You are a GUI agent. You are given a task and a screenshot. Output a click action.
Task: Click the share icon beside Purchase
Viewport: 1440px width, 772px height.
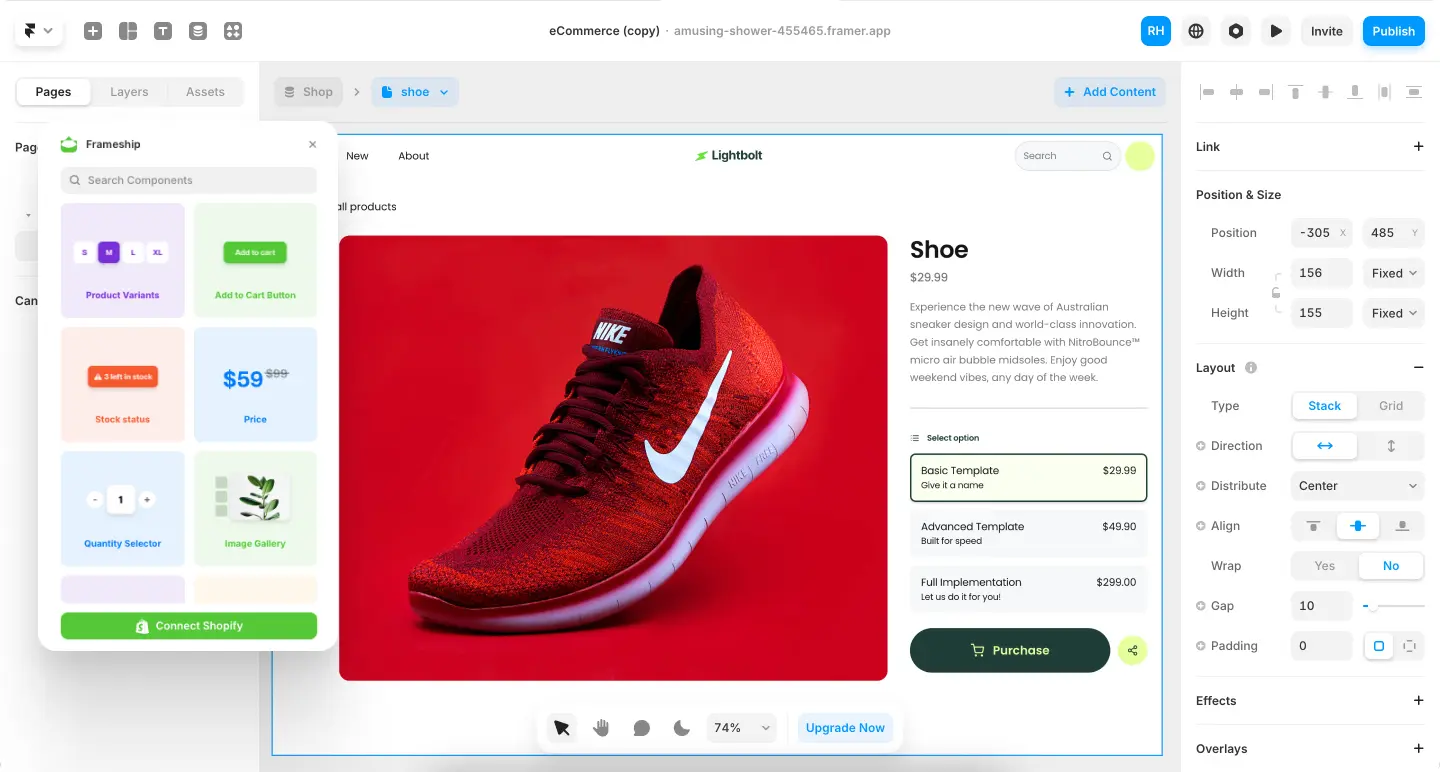point(1133,651)
